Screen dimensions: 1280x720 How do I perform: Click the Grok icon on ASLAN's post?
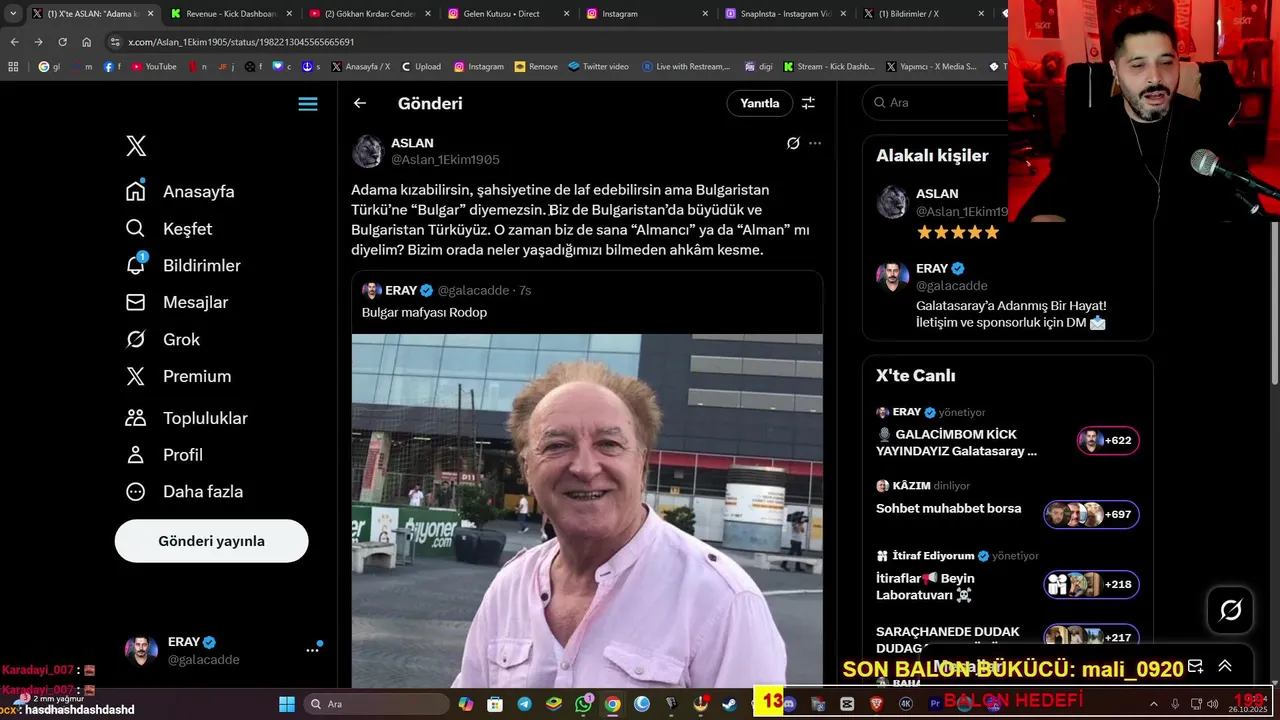coord(793,143)
